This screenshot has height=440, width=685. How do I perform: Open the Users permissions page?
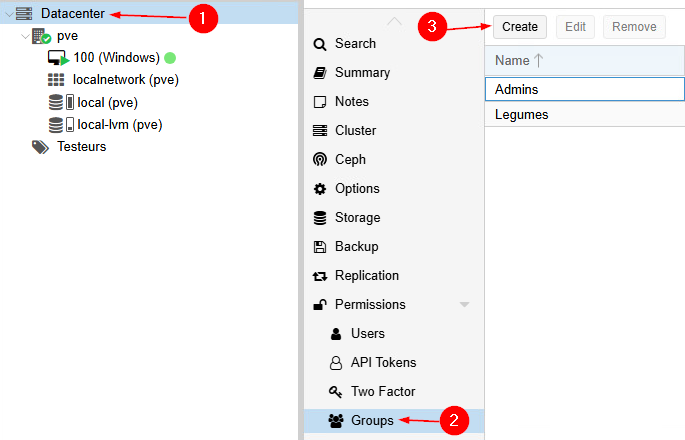367,334
